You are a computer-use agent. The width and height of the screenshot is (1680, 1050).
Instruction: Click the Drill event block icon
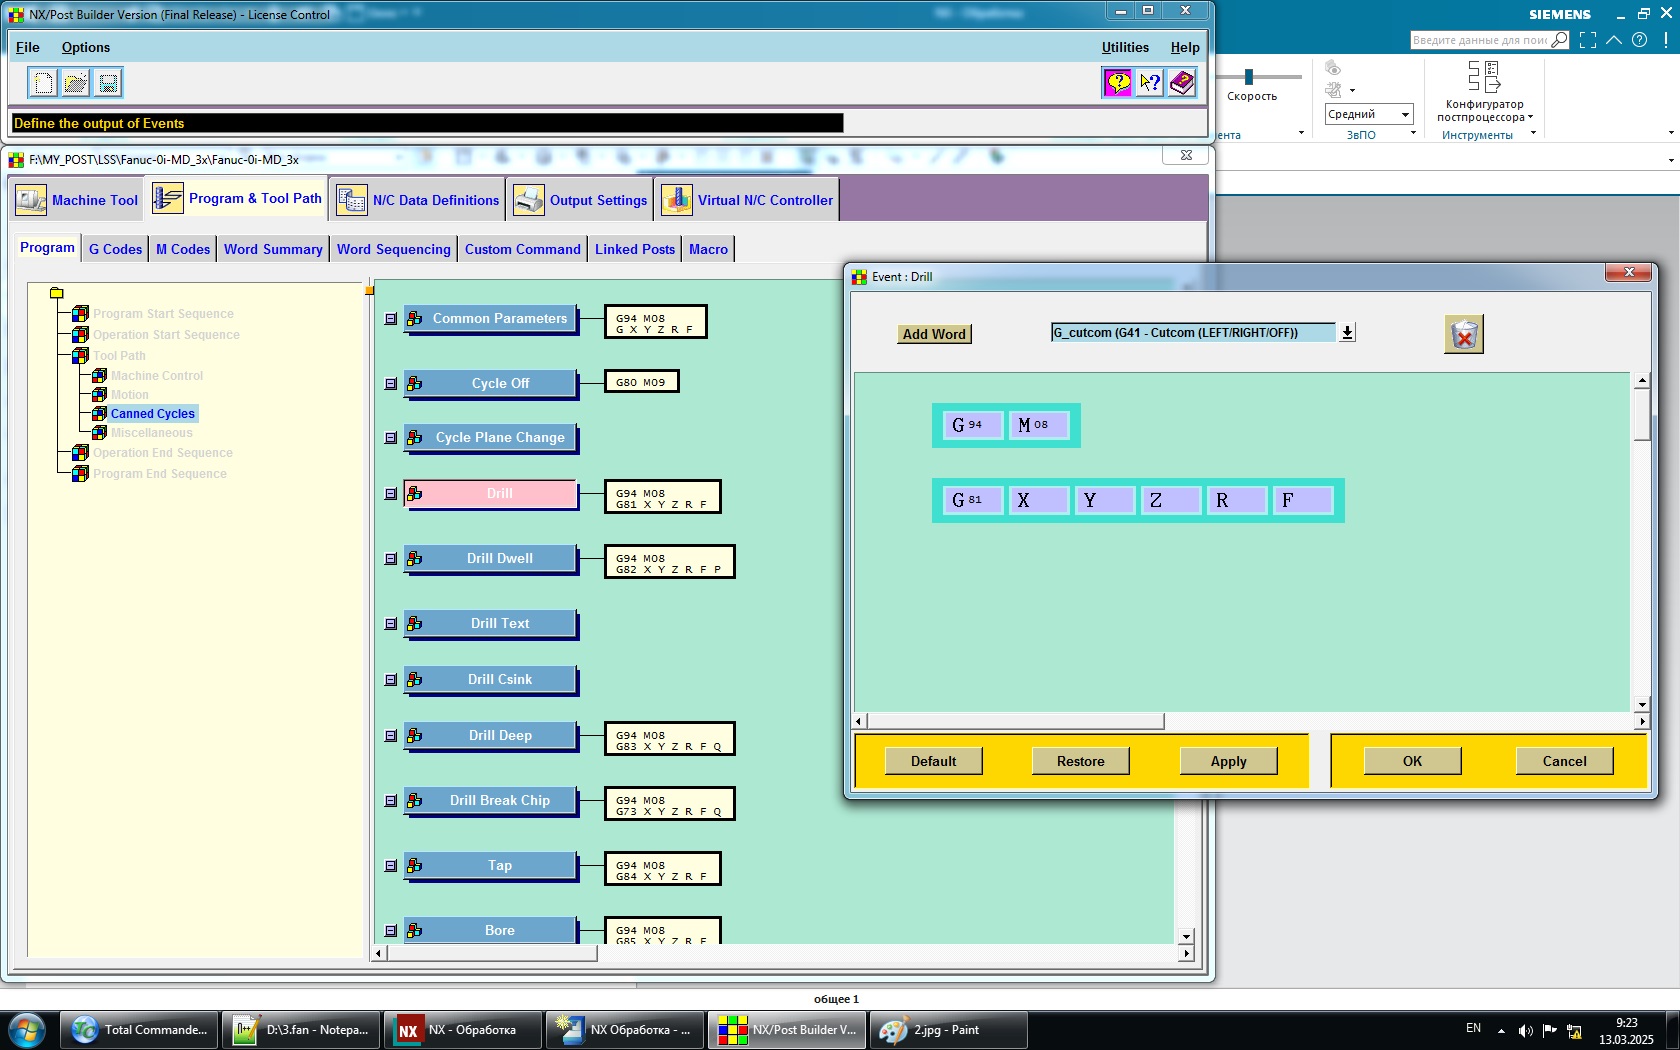(415, 494)
